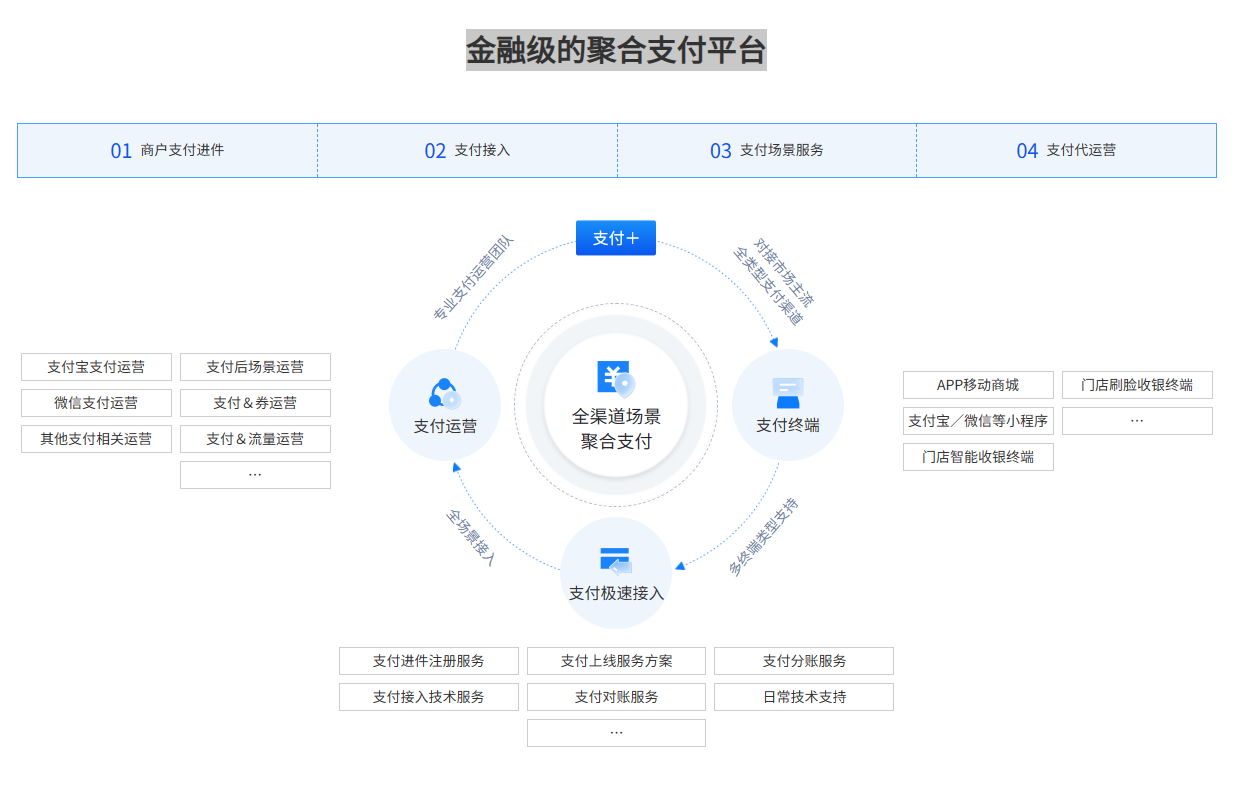Click the 其他支付相关运营 box

click(96, 439)
